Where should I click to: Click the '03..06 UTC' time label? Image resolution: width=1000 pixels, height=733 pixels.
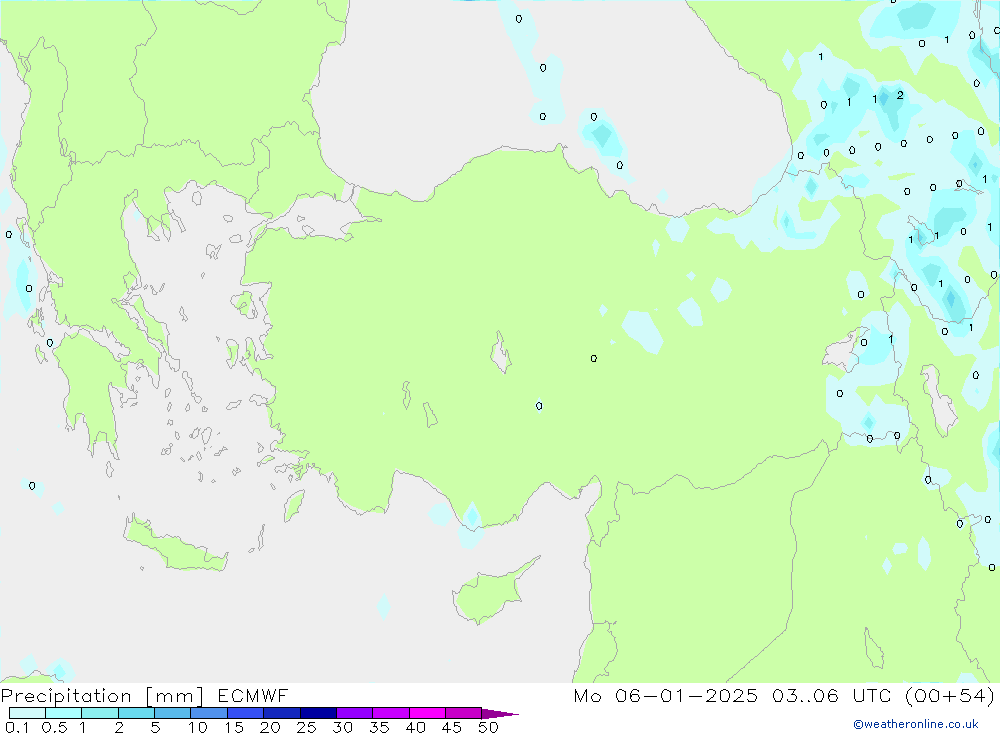pyautogui.click(x=831, y=696)
